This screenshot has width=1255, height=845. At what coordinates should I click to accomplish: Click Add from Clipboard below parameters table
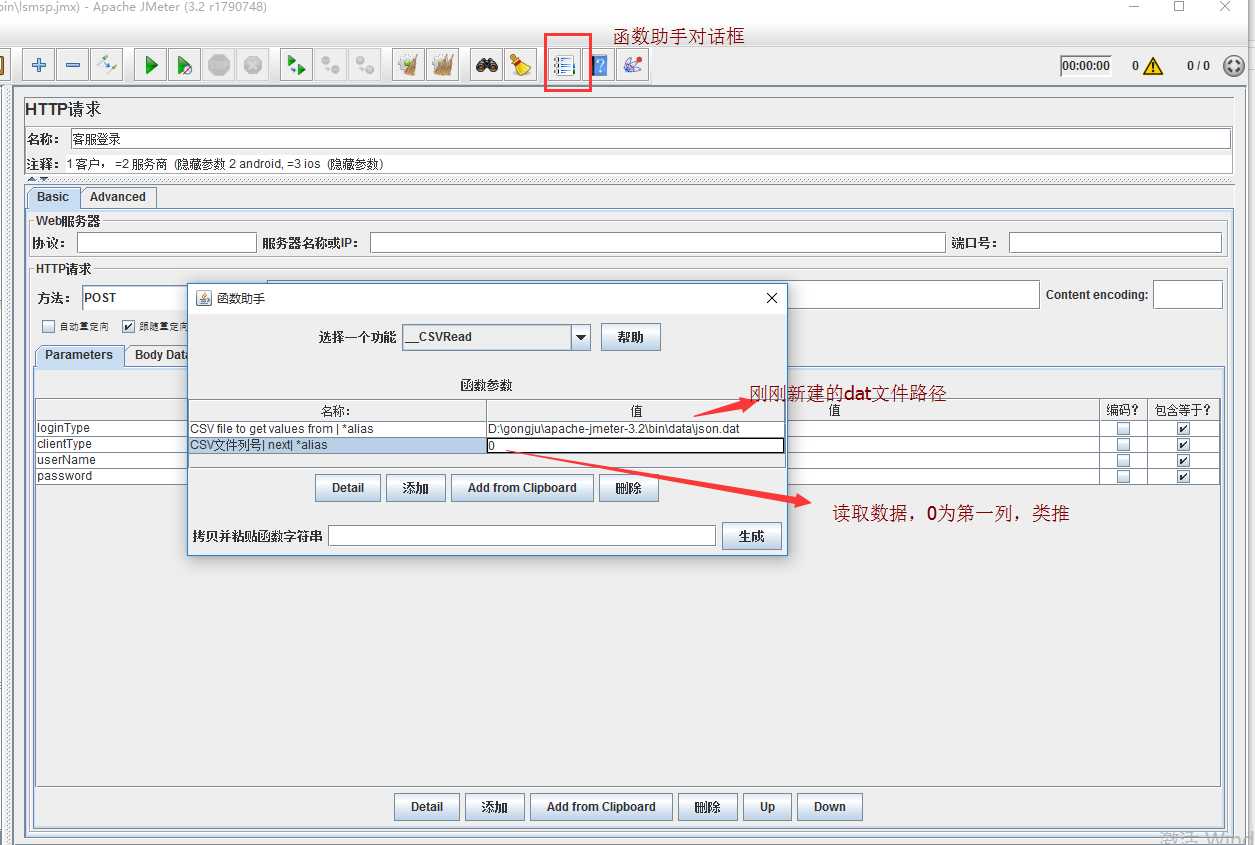click(601, 807)
